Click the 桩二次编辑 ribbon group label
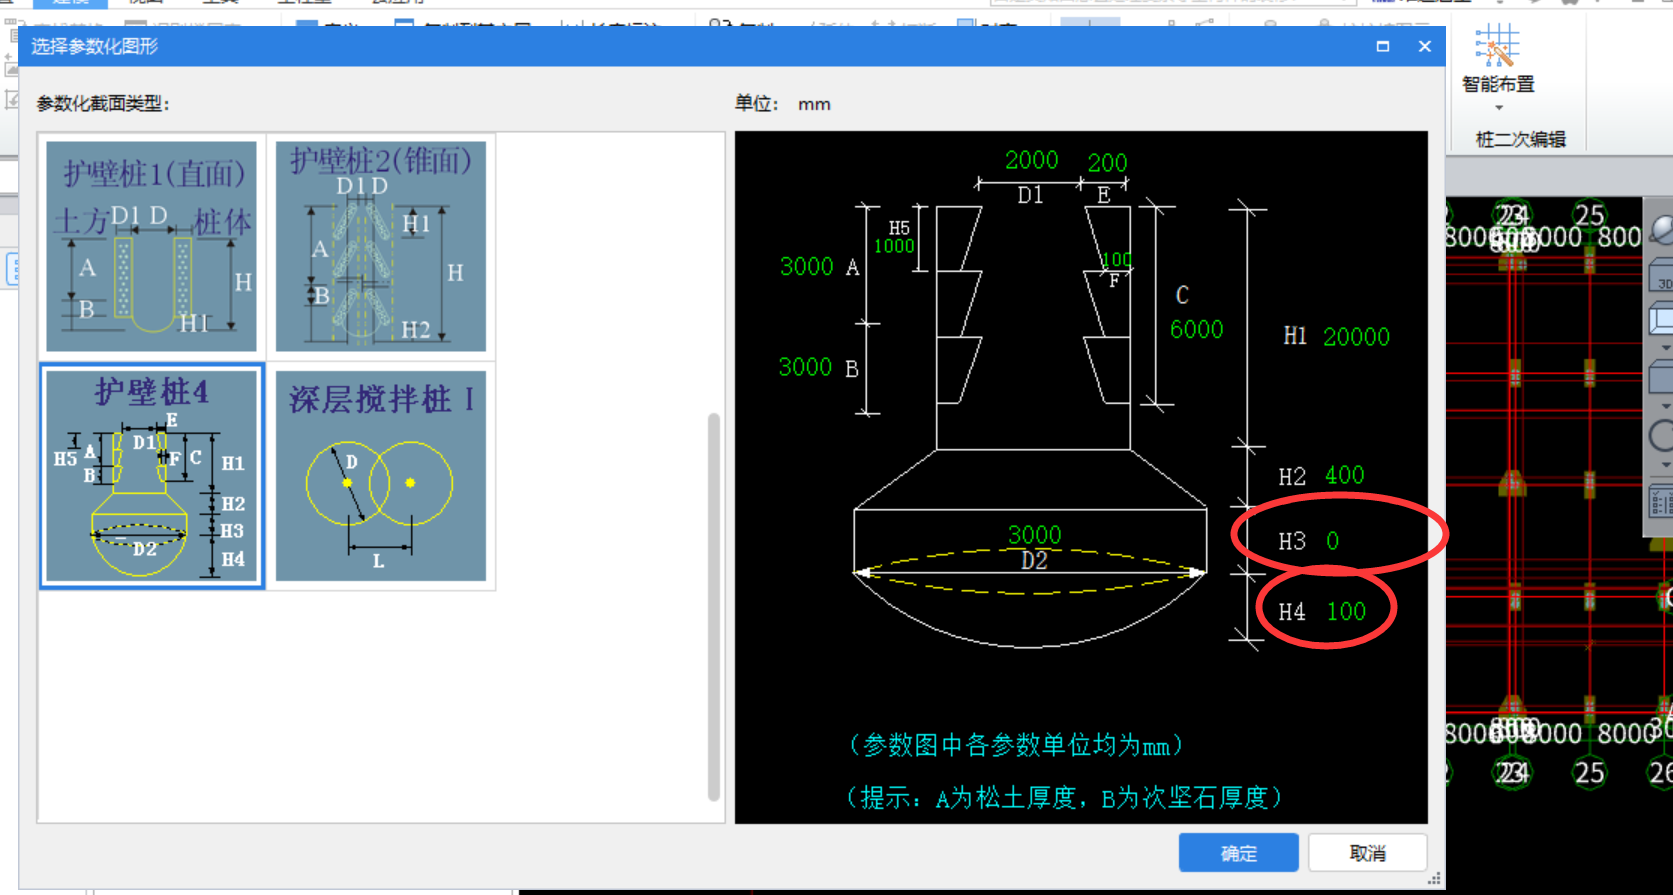Viewport: 1673px width, 895px height. 1520,139
